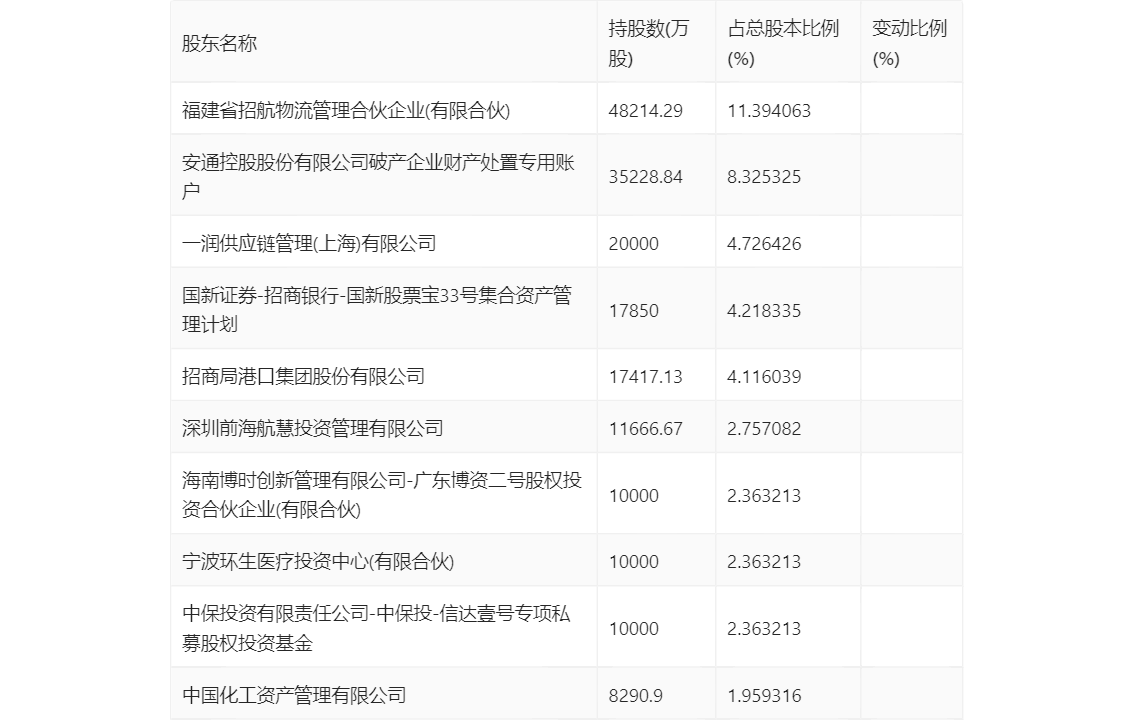
Task: Select 福建省招航物流管理合伙企业(有限合伙) shareholder name
Action: tap(346, 111)
